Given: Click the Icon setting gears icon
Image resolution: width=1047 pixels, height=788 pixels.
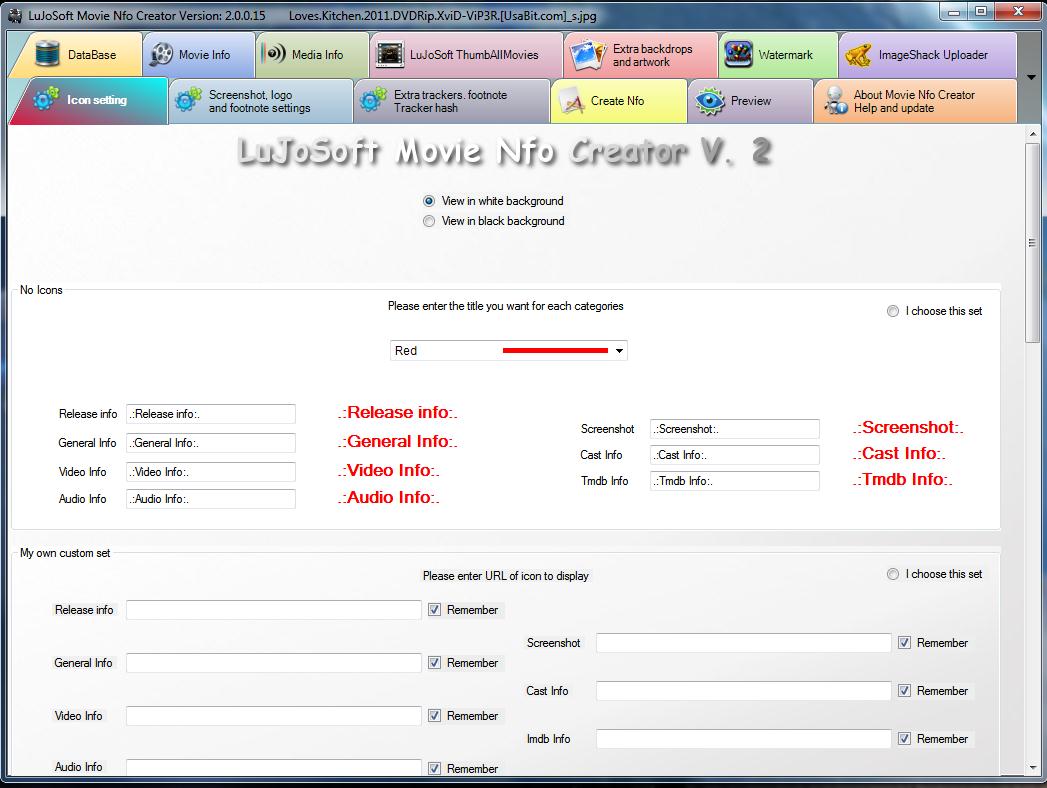Looking at the screenshot, I should 45,98.
